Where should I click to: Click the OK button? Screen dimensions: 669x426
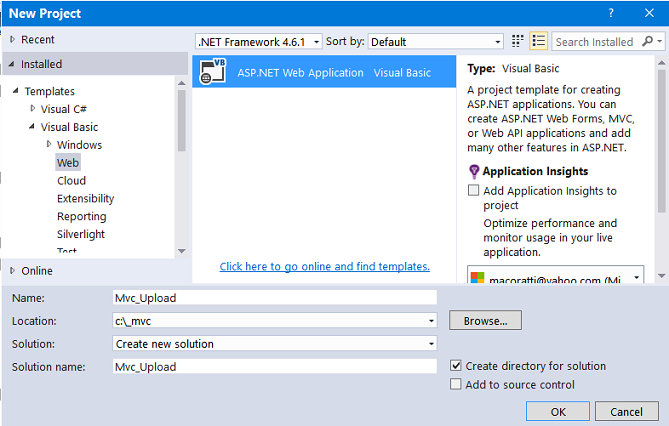click(558, 411)
